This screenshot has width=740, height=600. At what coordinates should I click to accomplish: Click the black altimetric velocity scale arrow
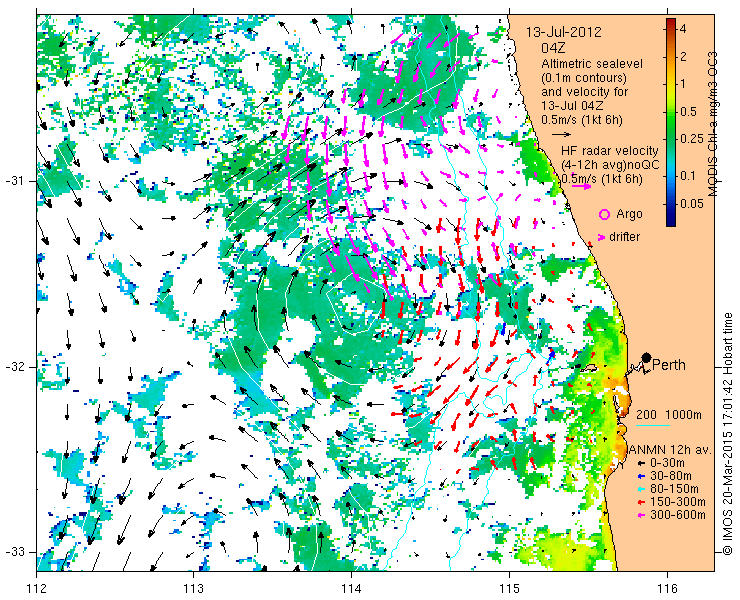click(x=561, y=135)
